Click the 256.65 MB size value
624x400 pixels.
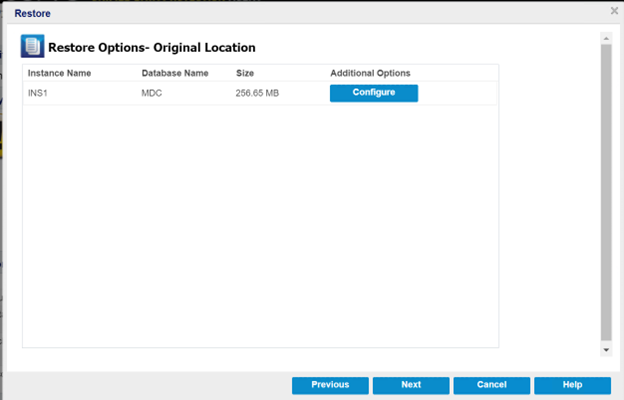point(258,93)
